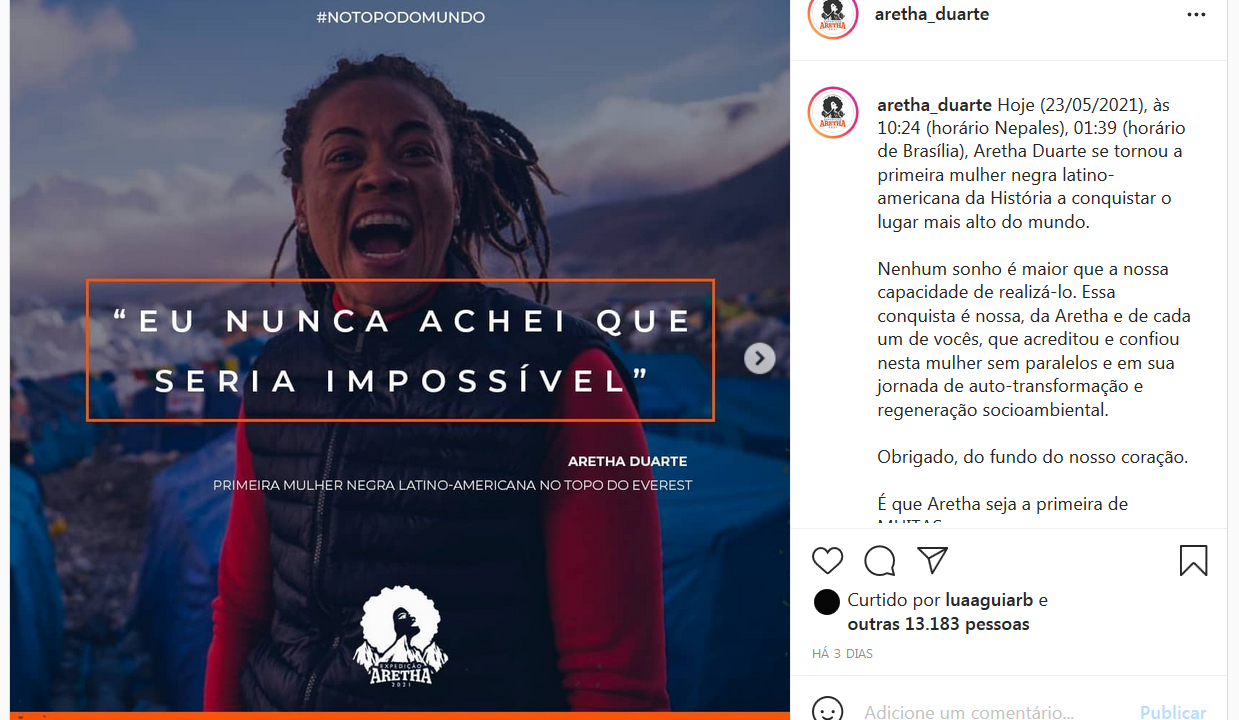Viewport: 1239px width, 720px height.
Task: Open the three-dot more options menu
Action: click(1196, 15)
